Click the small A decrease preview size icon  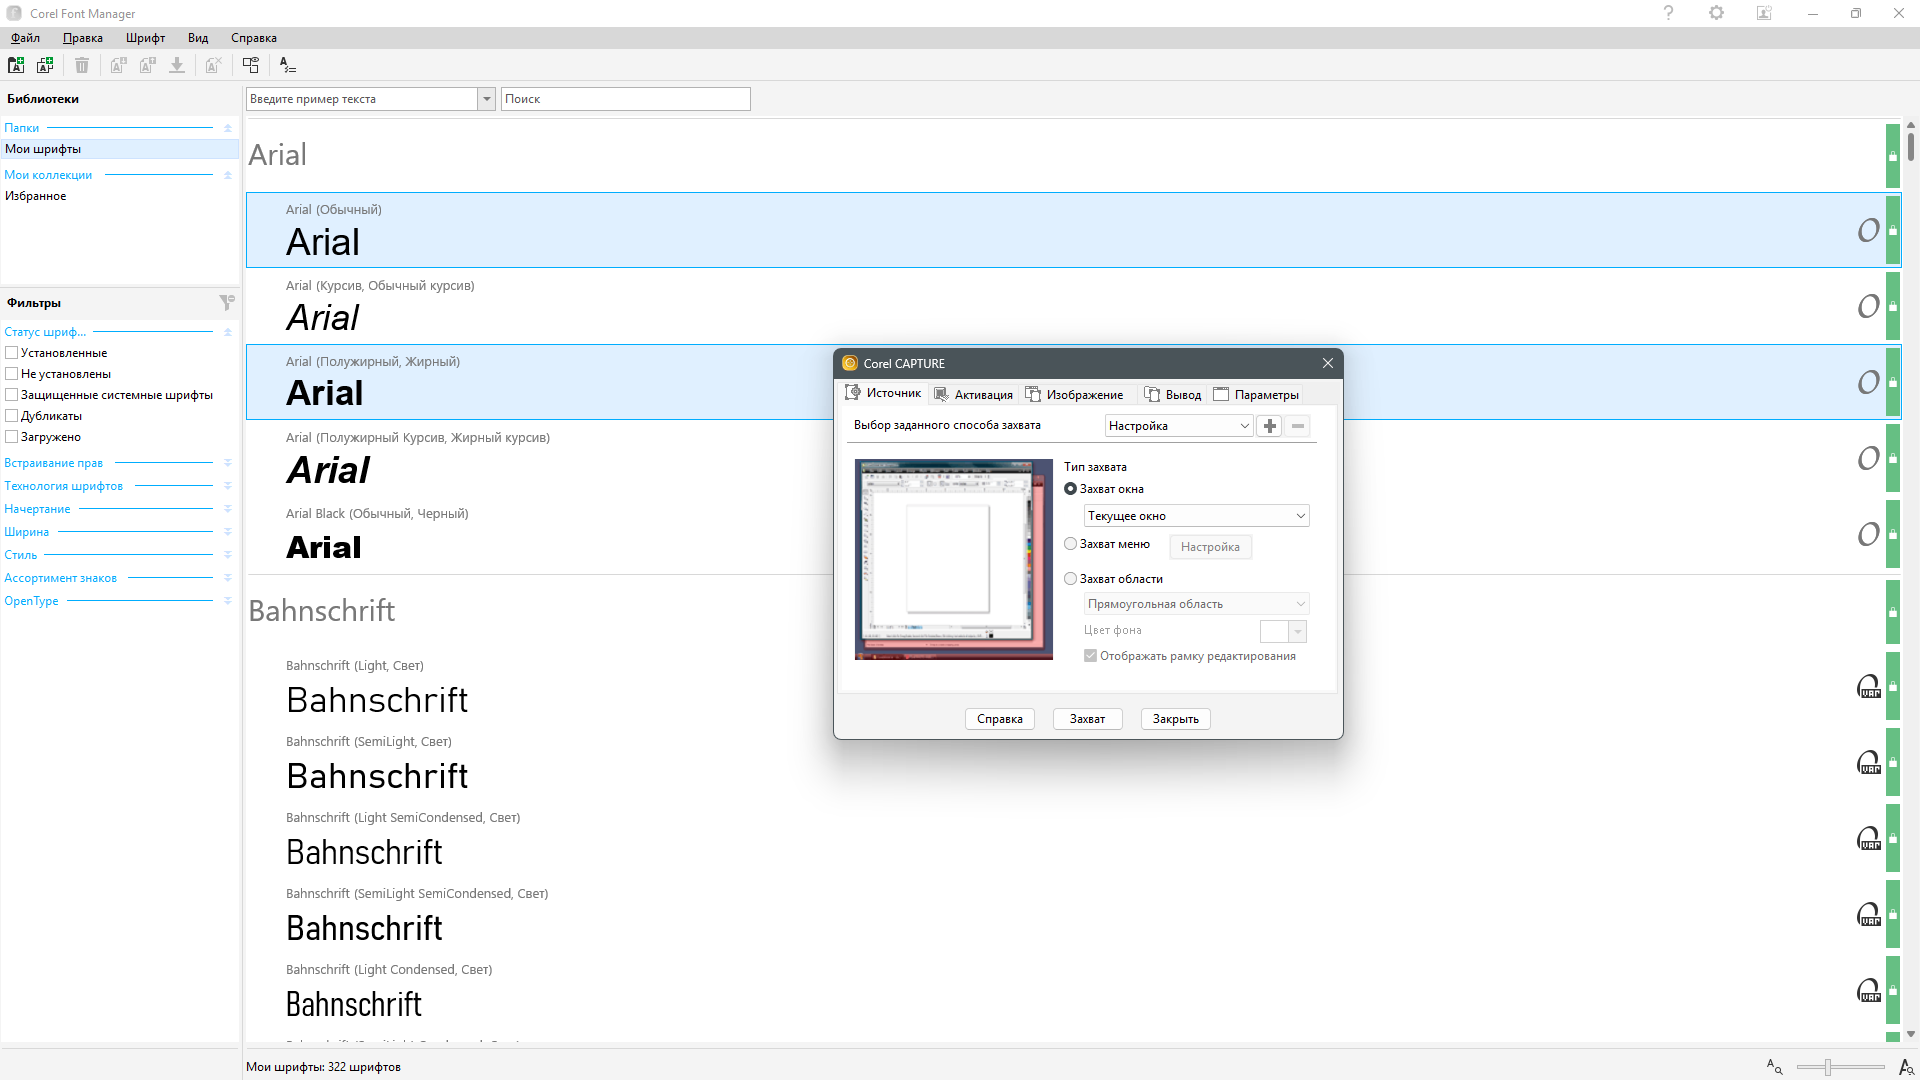click(x=1774, y=1067)
